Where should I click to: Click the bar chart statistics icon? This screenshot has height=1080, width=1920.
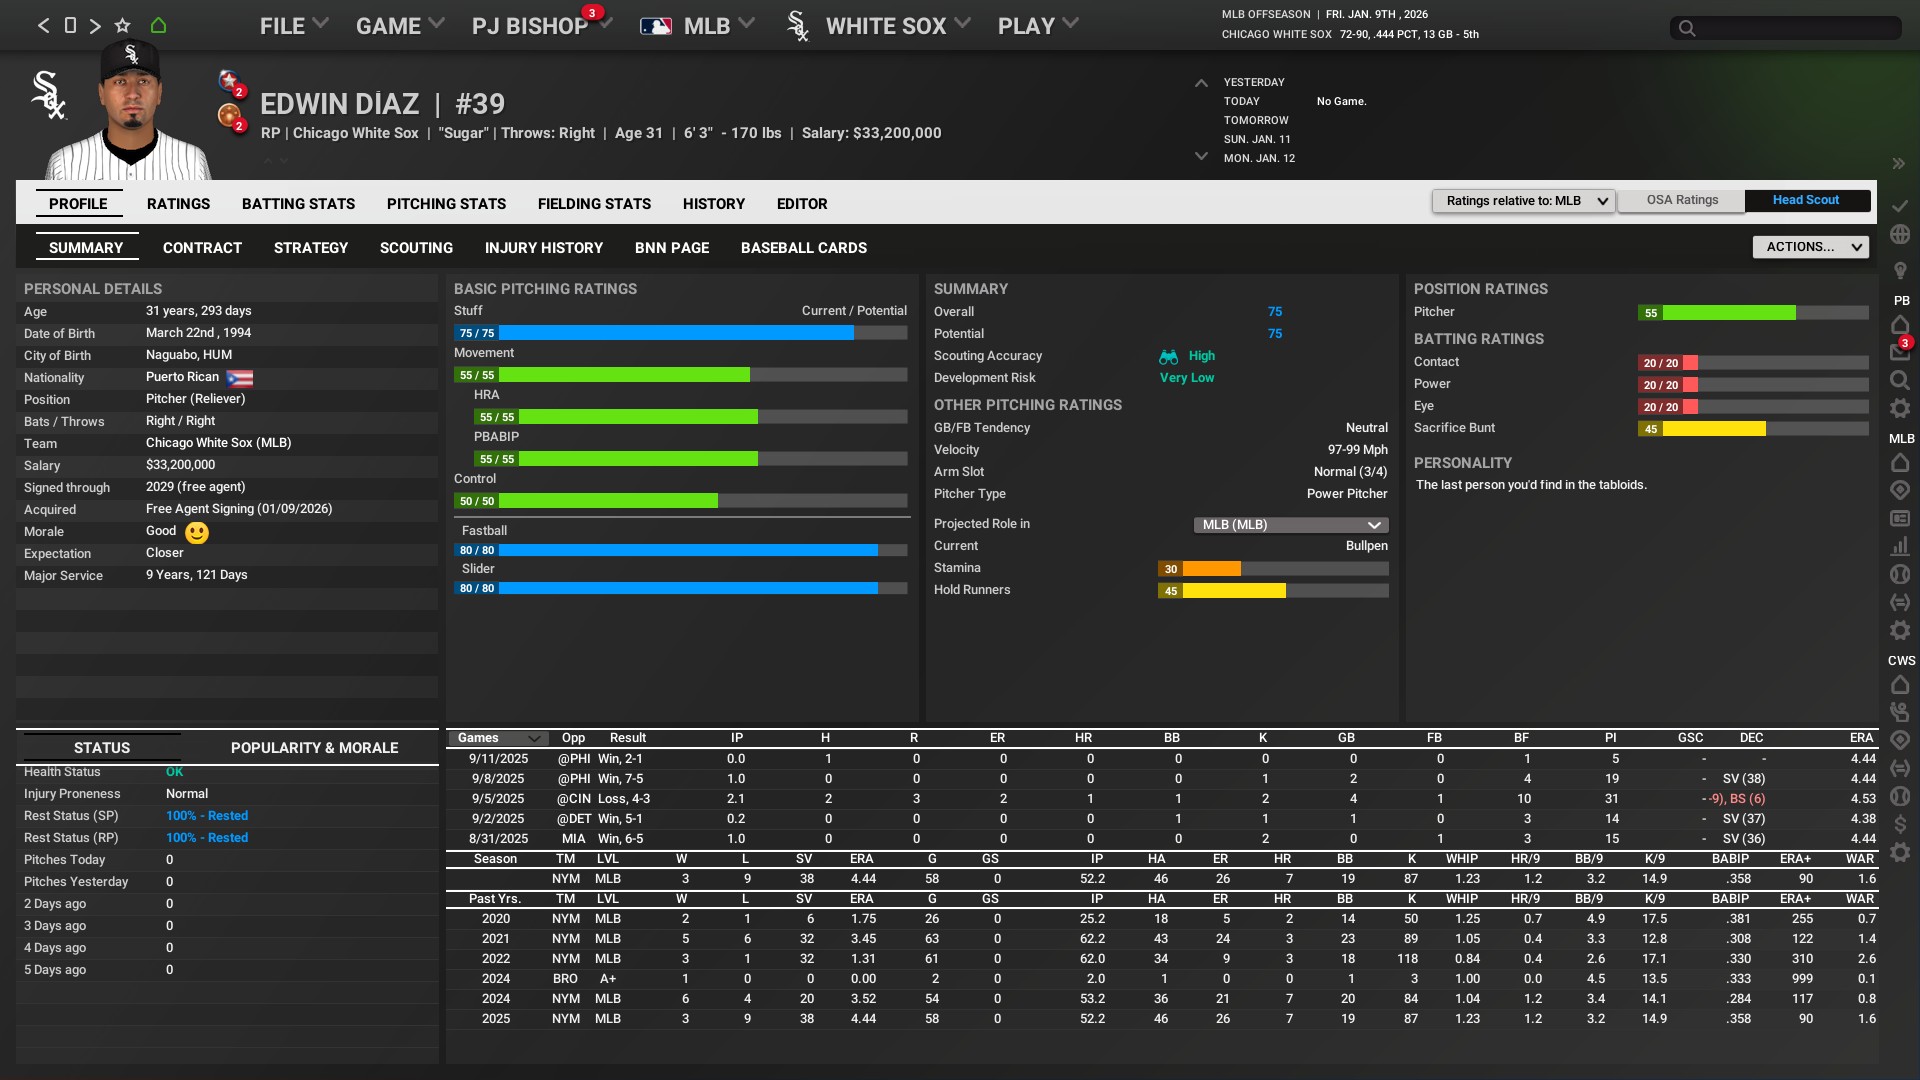click(x=1900, y=547)
